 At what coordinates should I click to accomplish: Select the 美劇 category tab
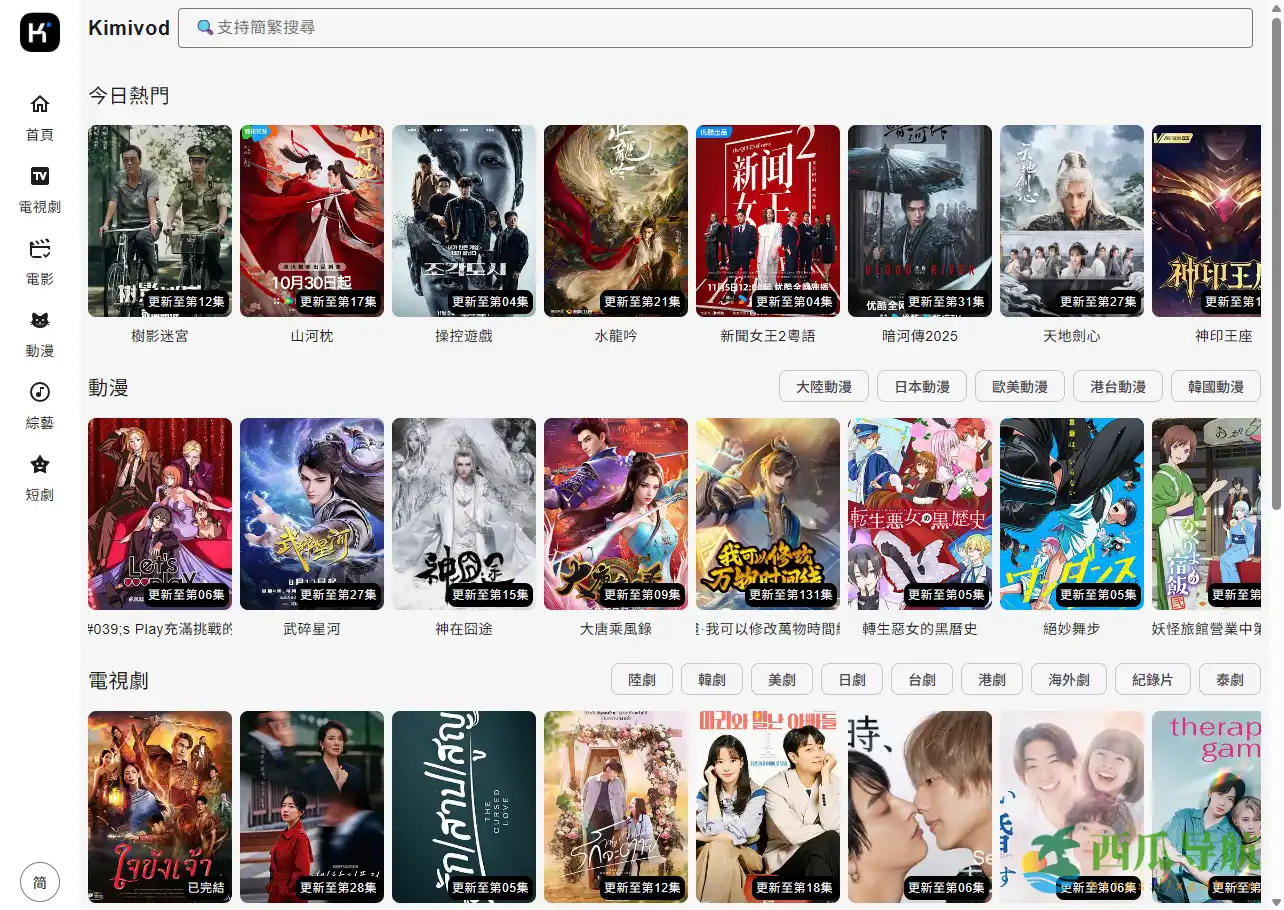782,680
